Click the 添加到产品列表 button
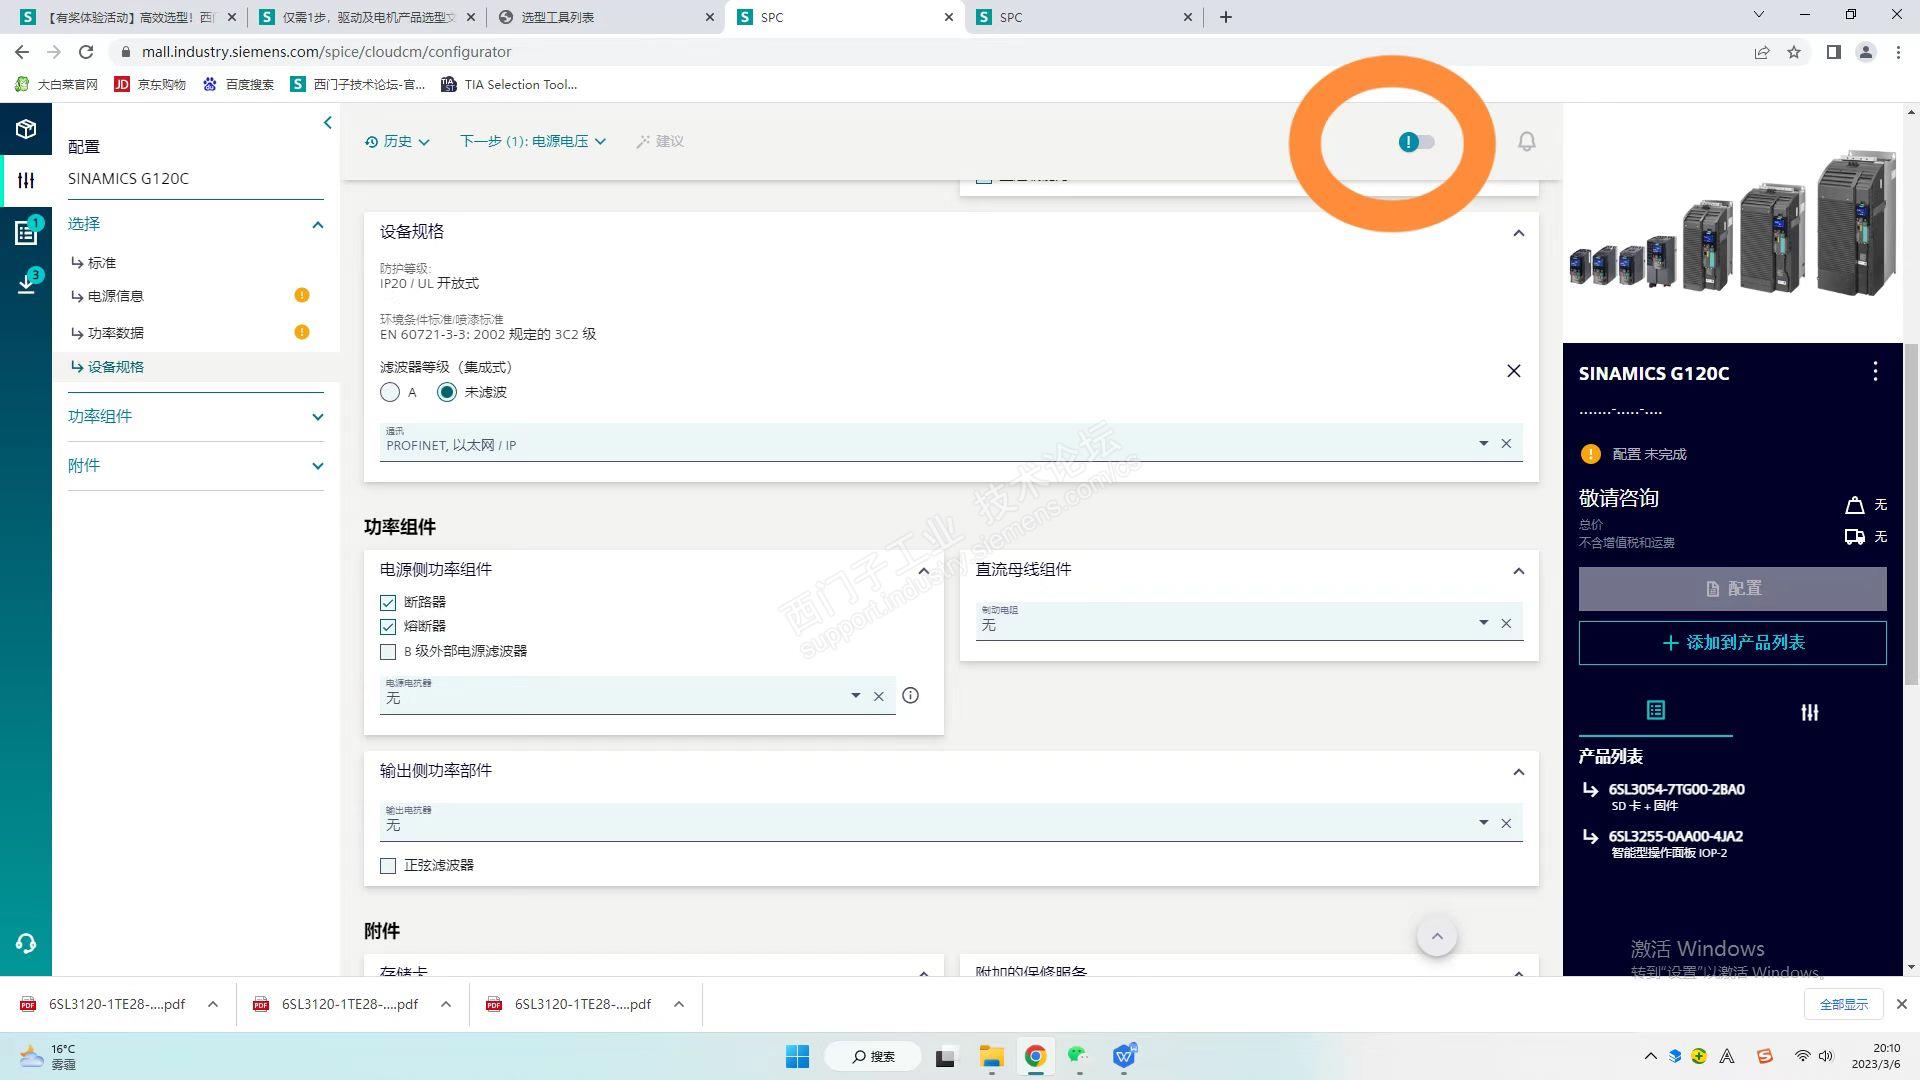1920x1080 pixels. point(1732,643)
